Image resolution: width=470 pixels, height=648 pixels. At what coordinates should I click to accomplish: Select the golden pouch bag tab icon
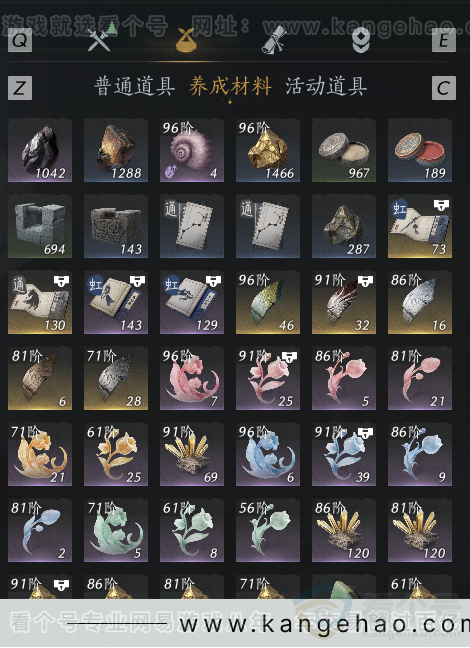(185, 40)
